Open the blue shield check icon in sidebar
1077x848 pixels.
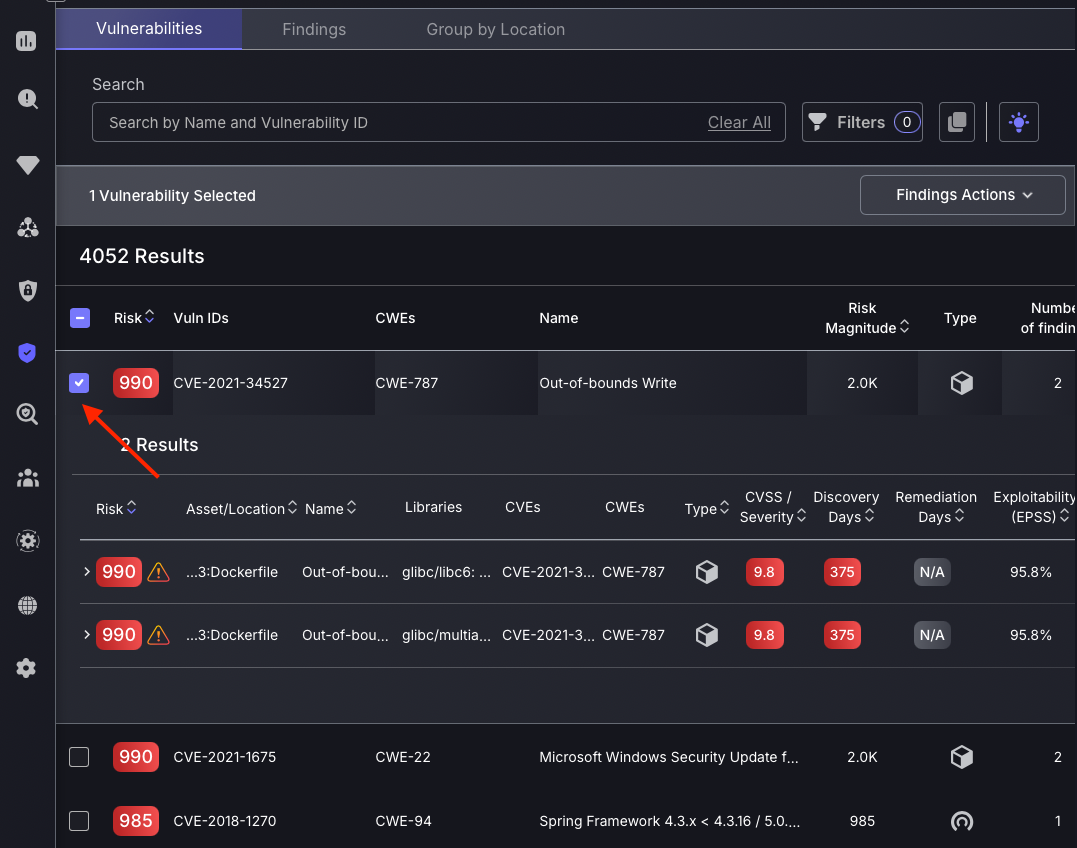click(x=27, y=352)
